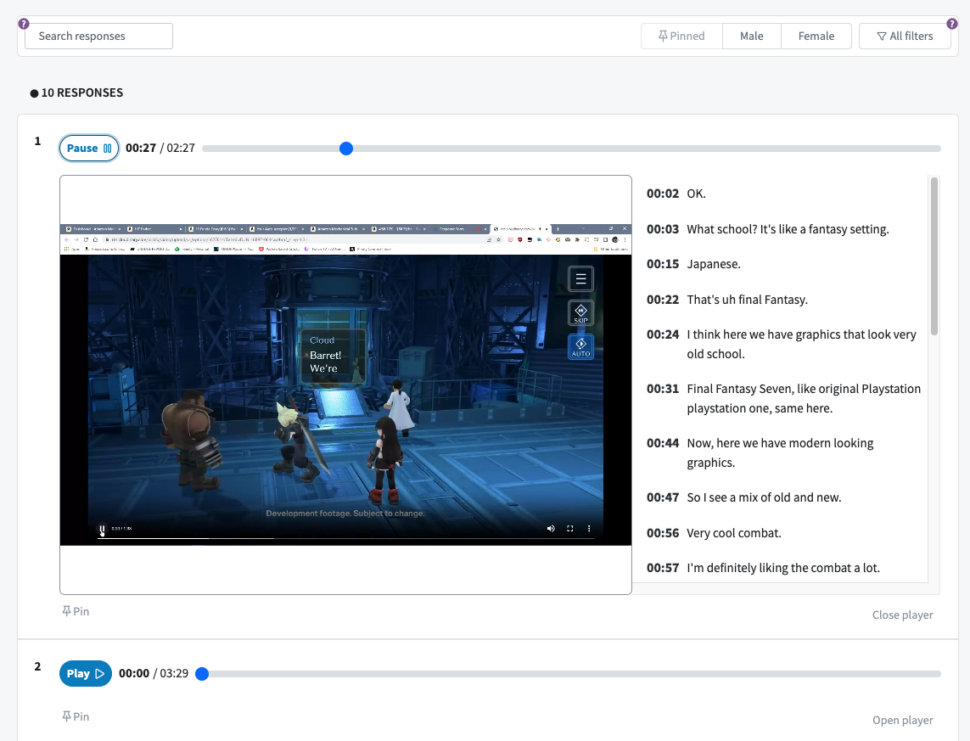Screen dimensions: 970x741
Task: Jump to transcript line 'Now, here we have modern looking graphics'
Action: [760, 453]
